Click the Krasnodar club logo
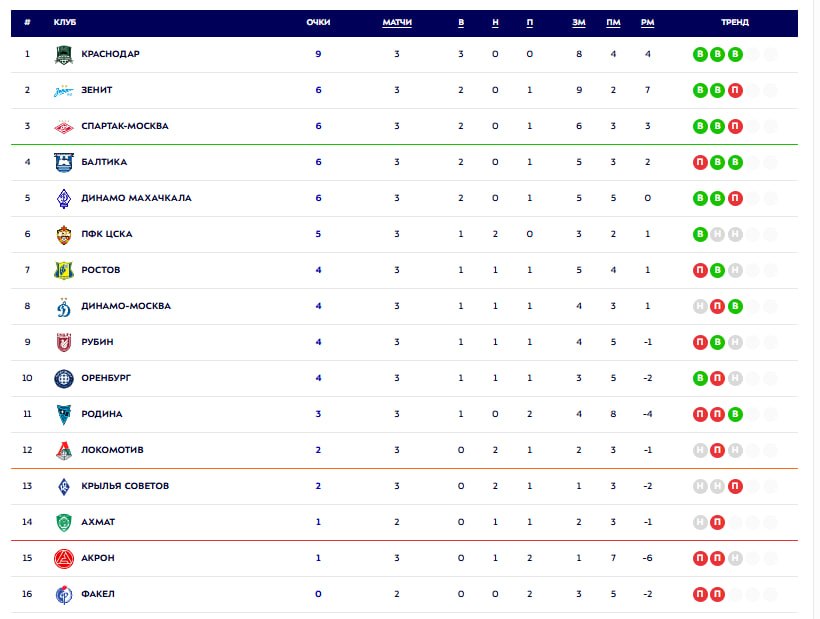820x619 pixels. pyautogui.click(x=64, y=54)
